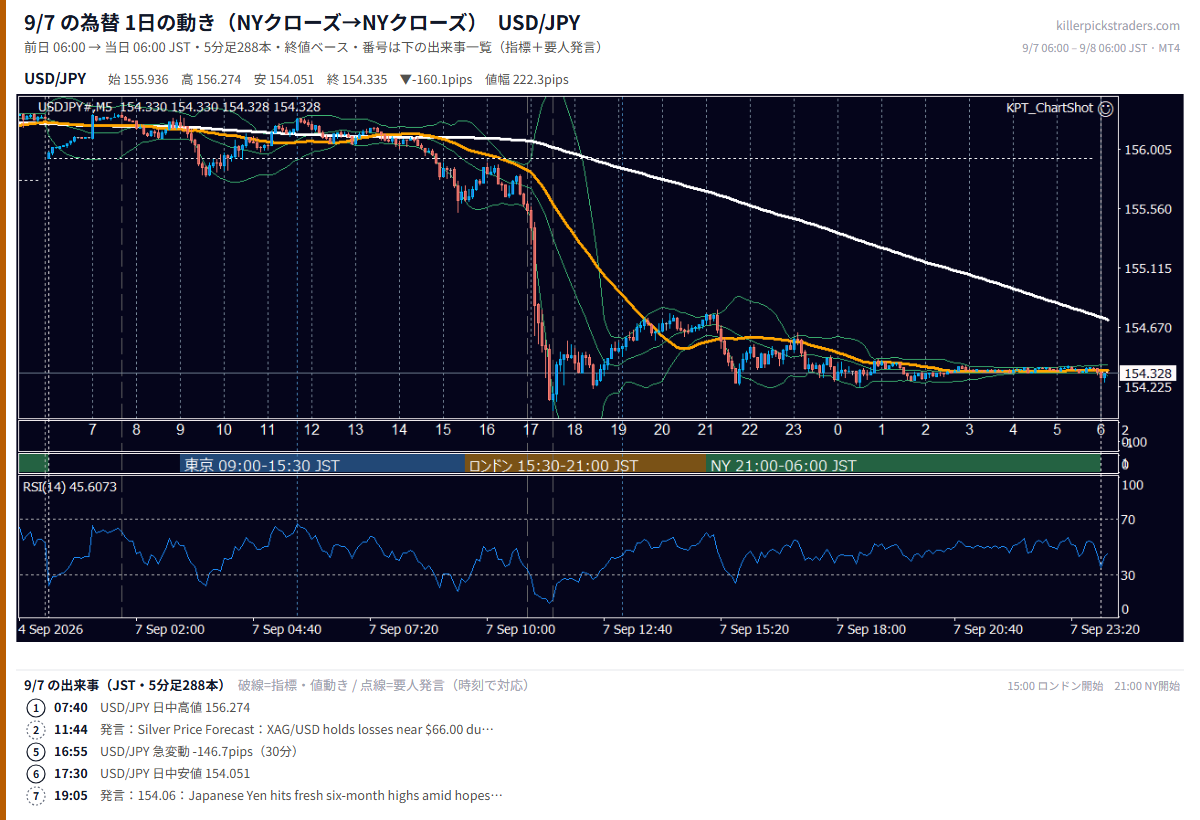This screenshot has width=1200, height=820.
Task: Click the 7 Sep 10:00 date label
Action: pos(520,629)
